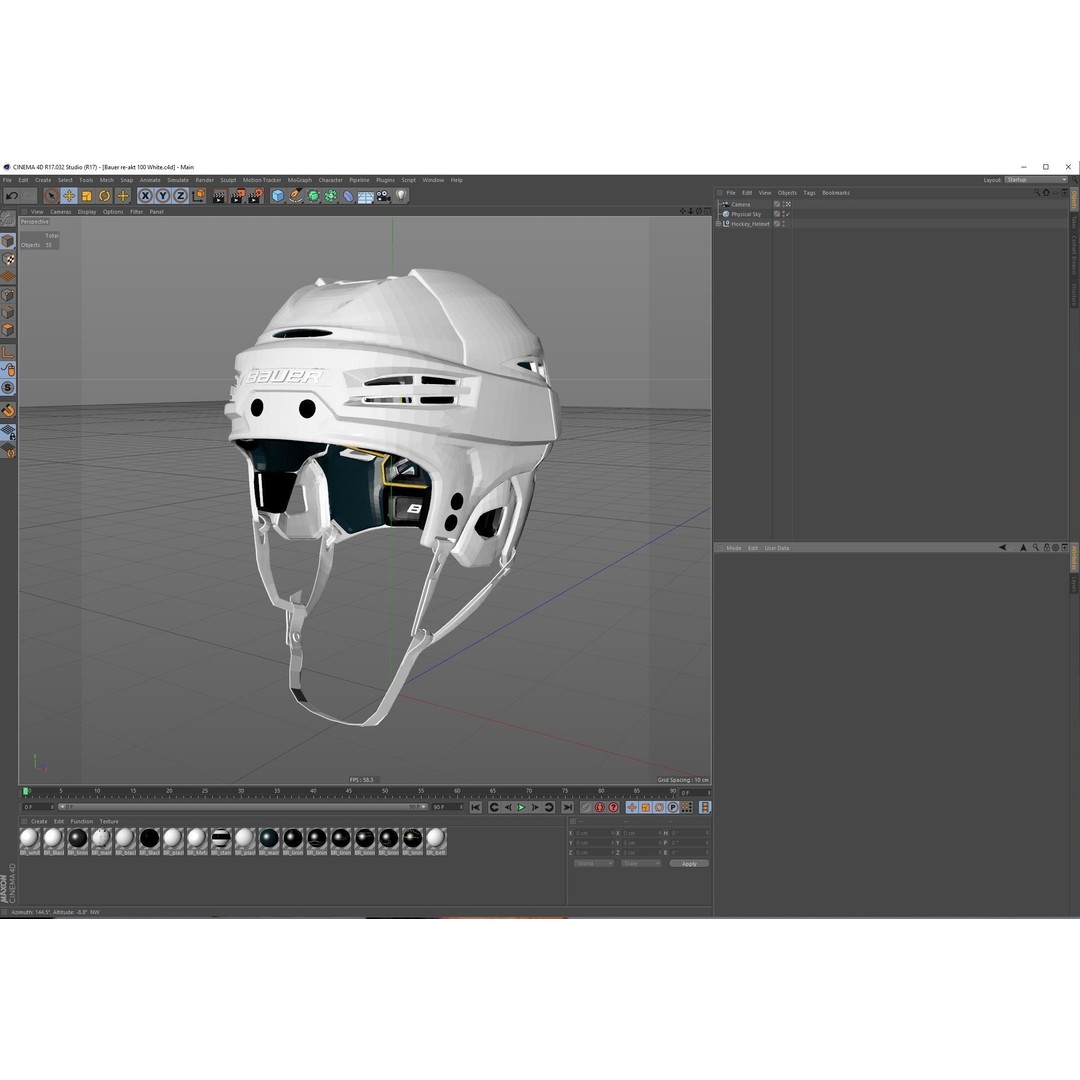
Task: Open the Attribute Manager Mode menu
Action: pos(734,548)
